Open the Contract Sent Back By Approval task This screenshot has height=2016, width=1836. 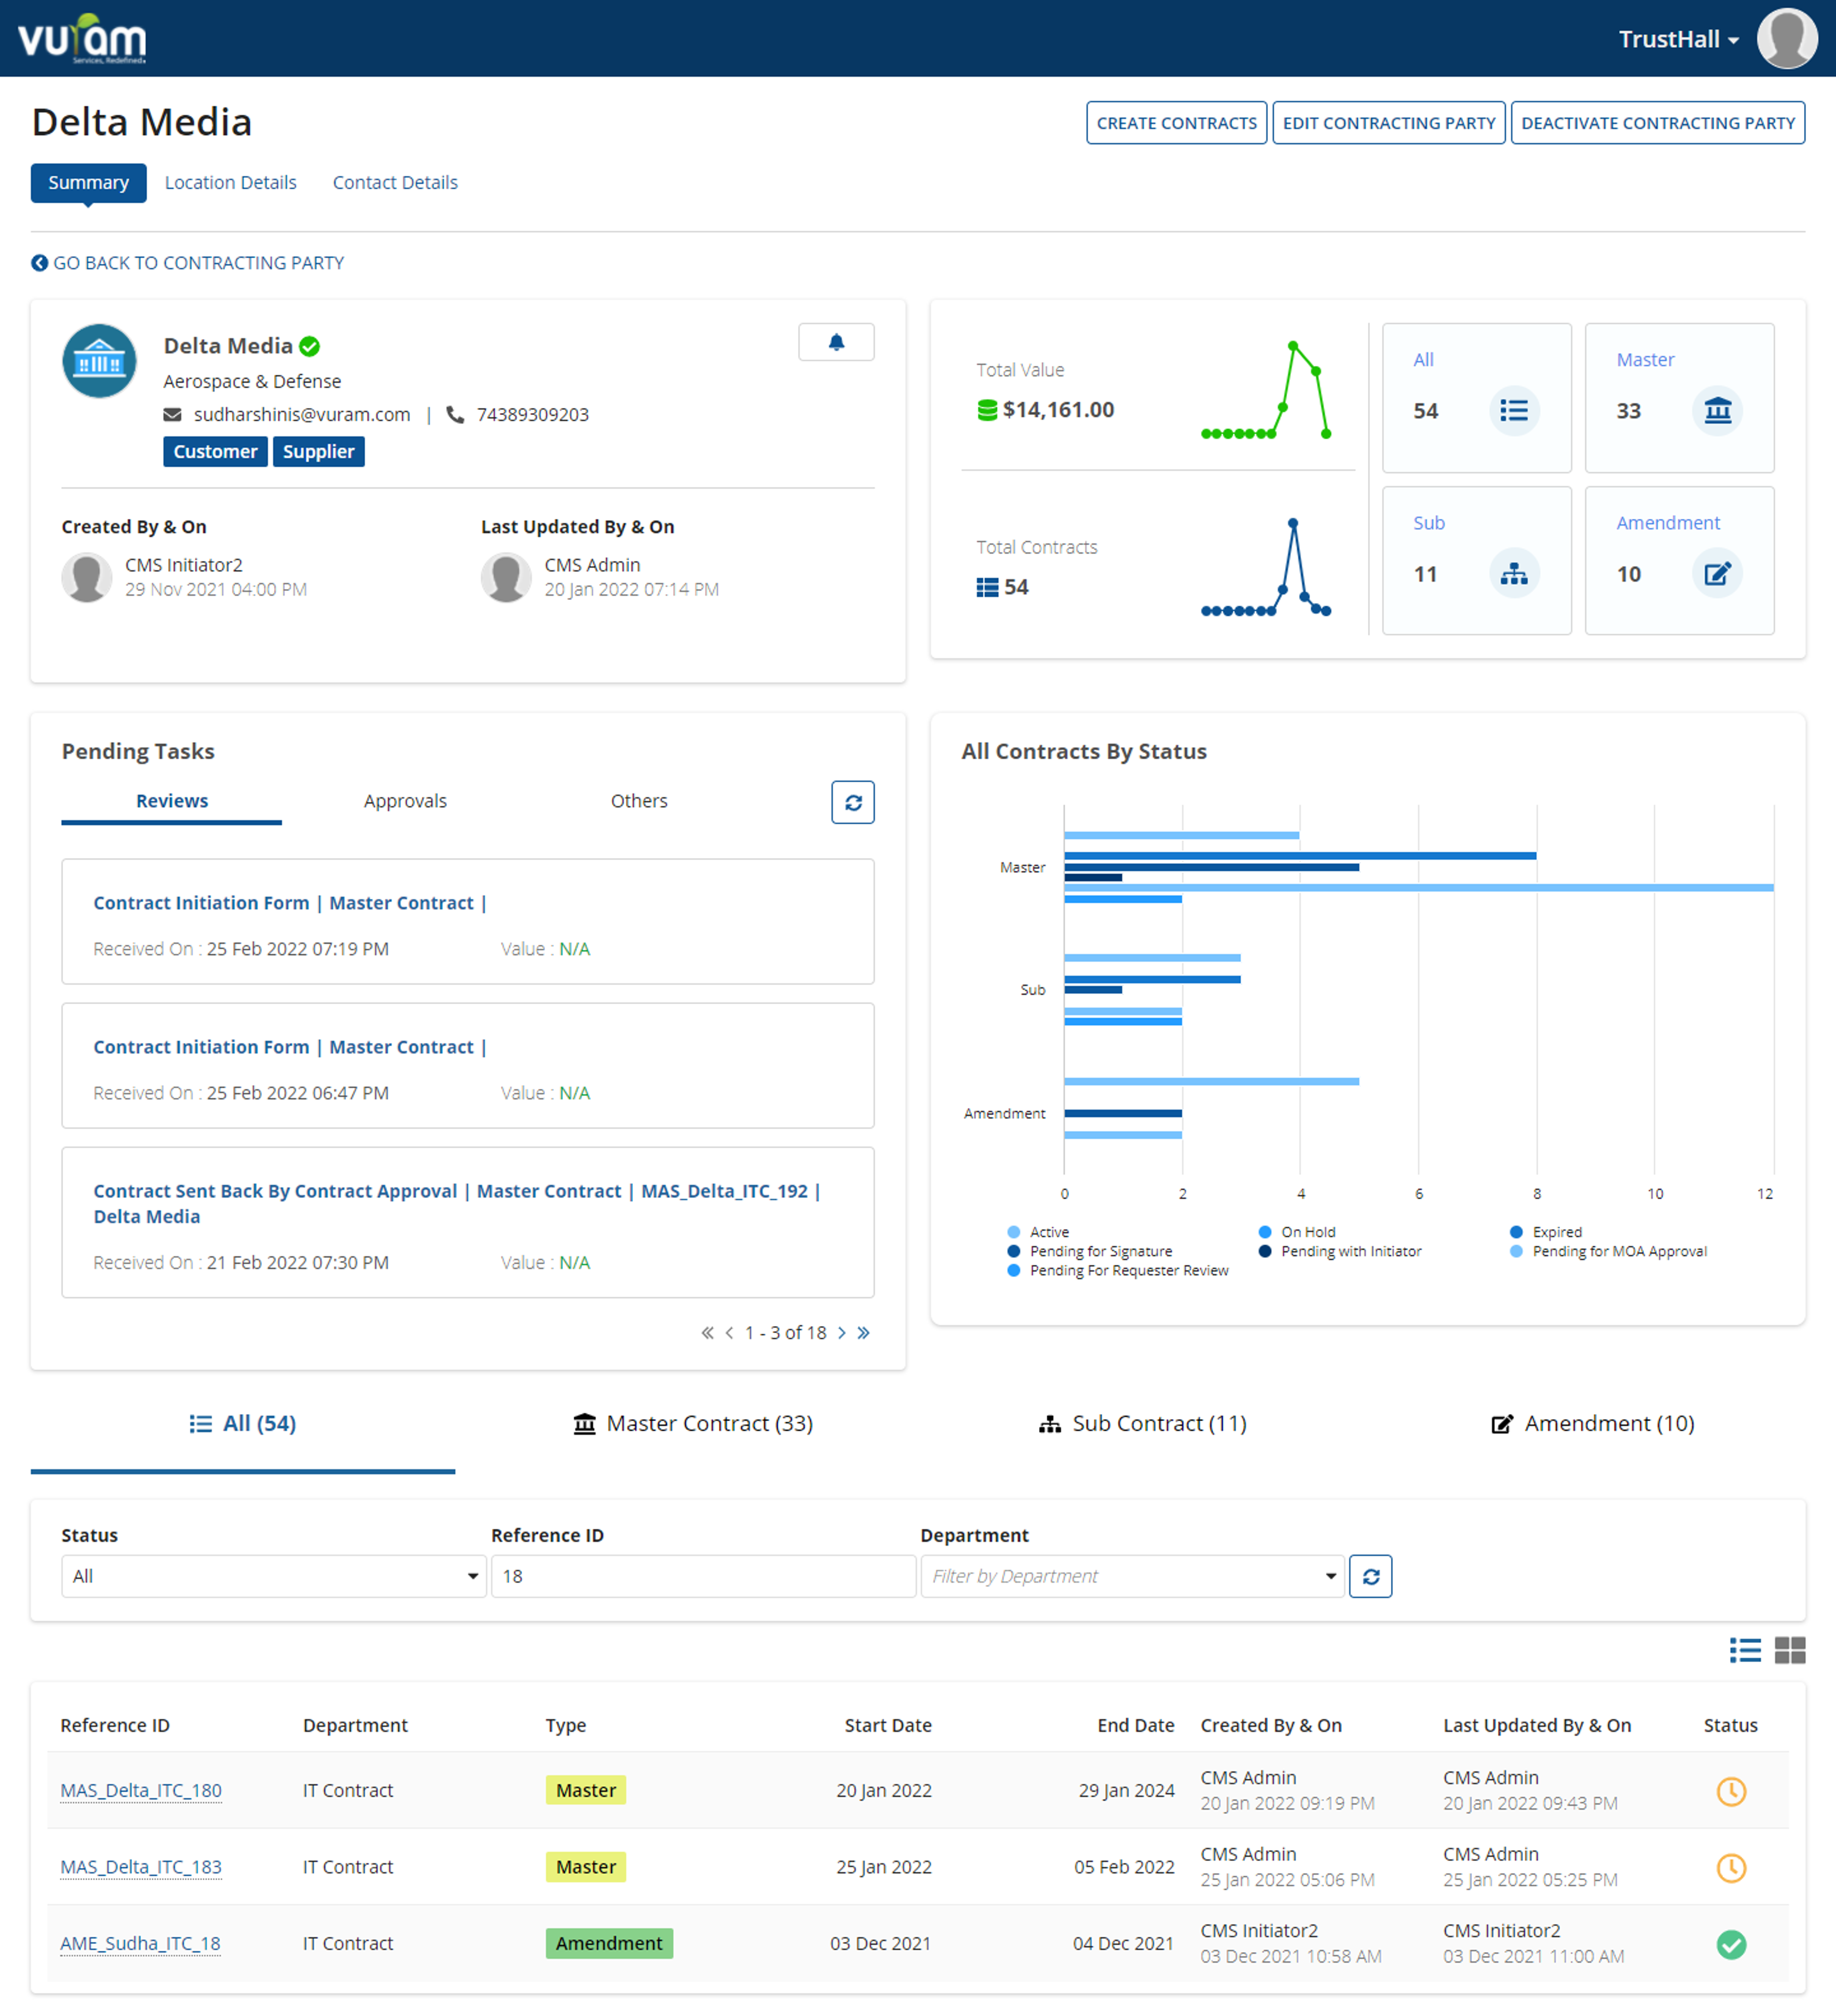tap(468, 1222)
